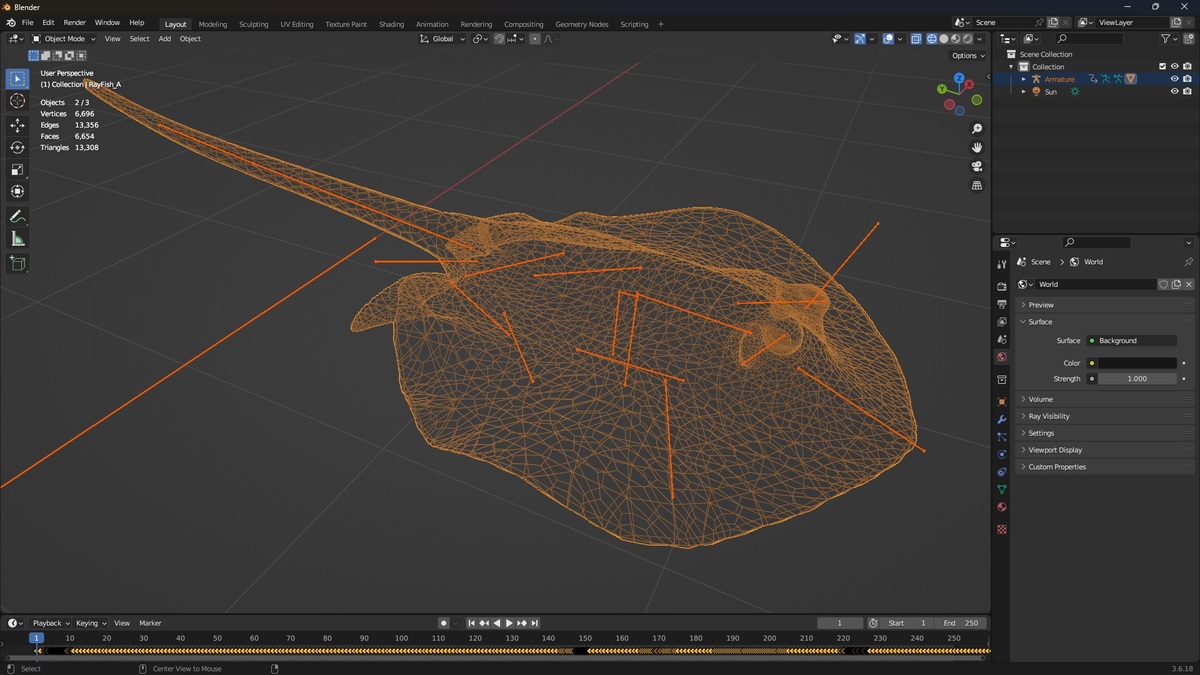Switch to the Sculpting workspace tab
The image size is (1200, 675).
pyautogui.click(x=253, y=24)
